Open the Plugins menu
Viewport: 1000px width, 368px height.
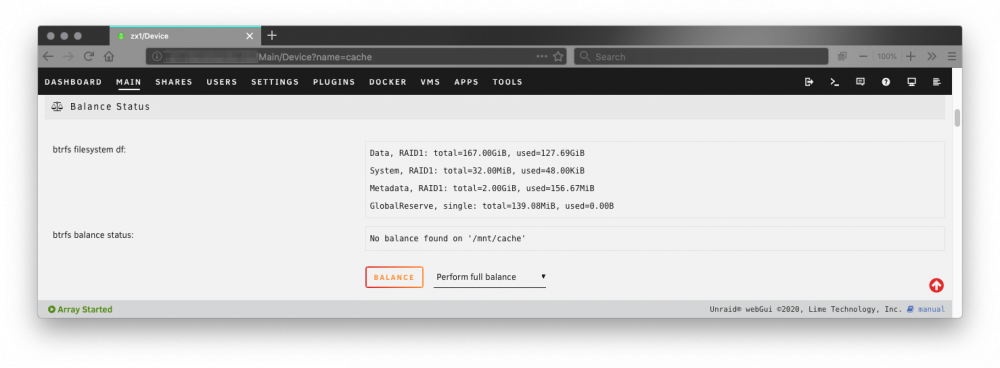[x=334, y=82]
